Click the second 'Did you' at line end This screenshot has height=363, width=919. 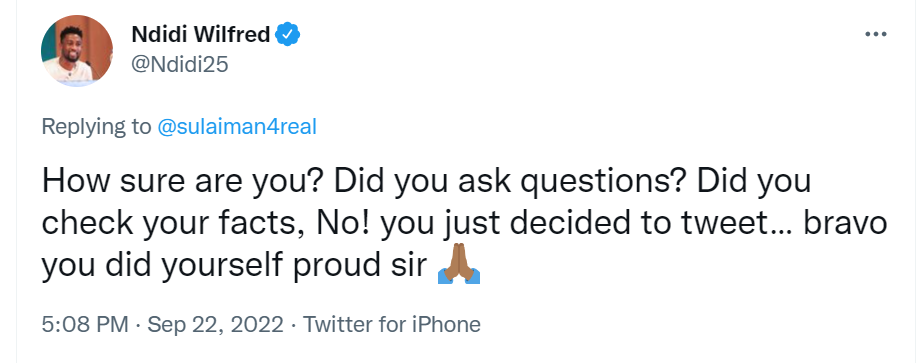(753, 182)
